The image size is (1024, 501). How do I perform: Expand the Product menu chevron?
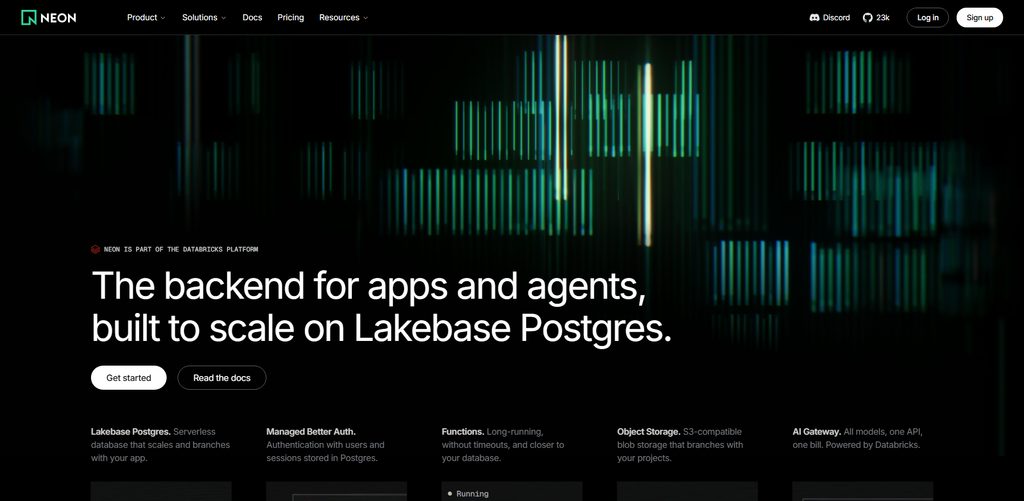tap(163, 18)
